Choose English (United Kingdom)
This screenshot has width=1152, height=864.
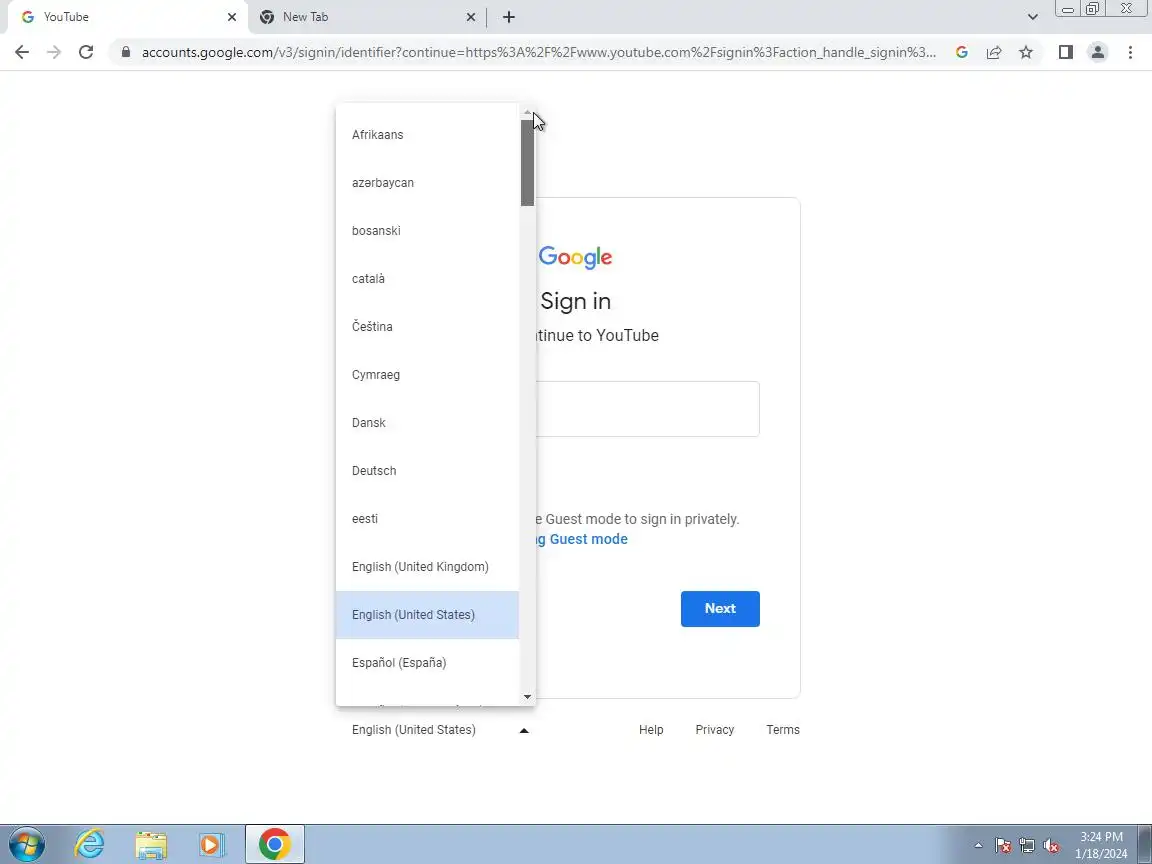point(427,566)
